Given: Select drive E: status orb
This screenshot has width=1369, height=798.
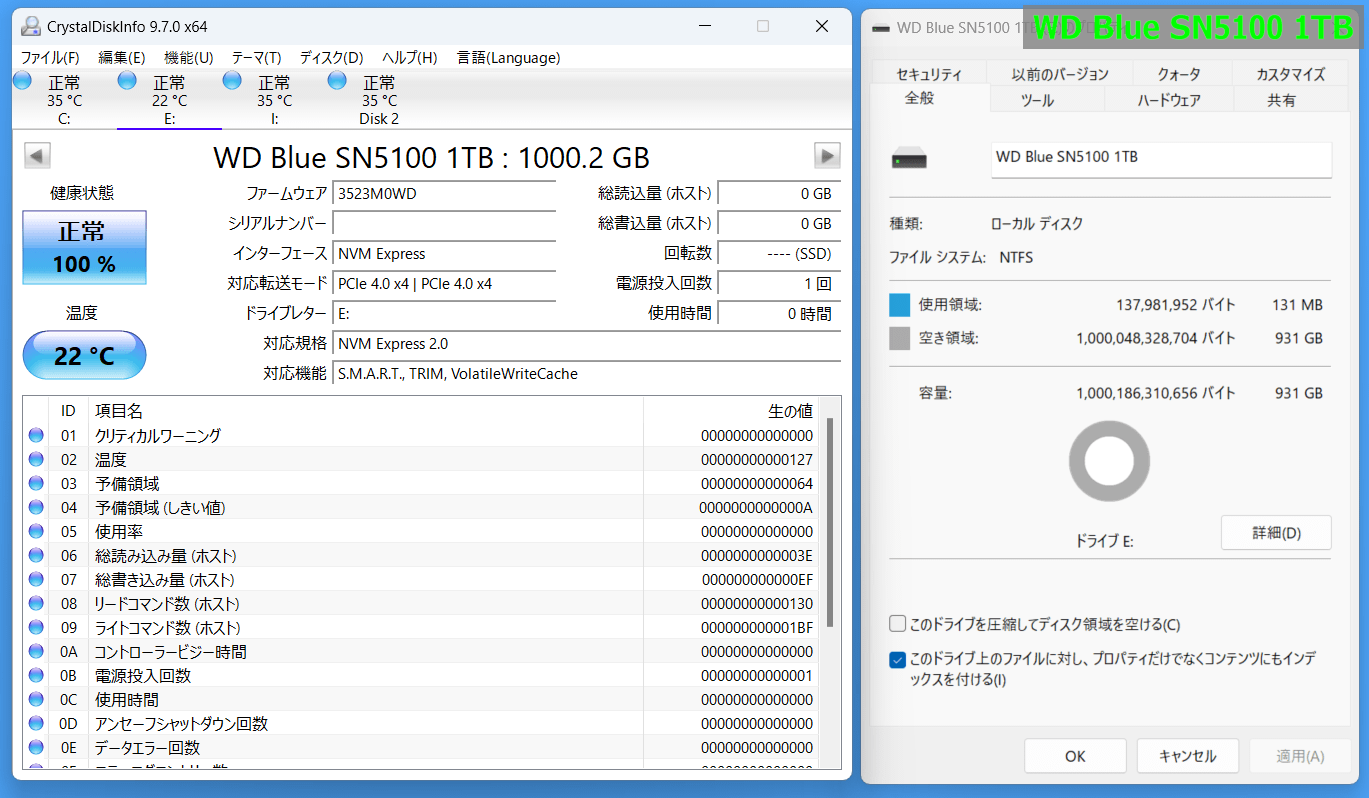Looking at the screenshot, I should 127,80.
